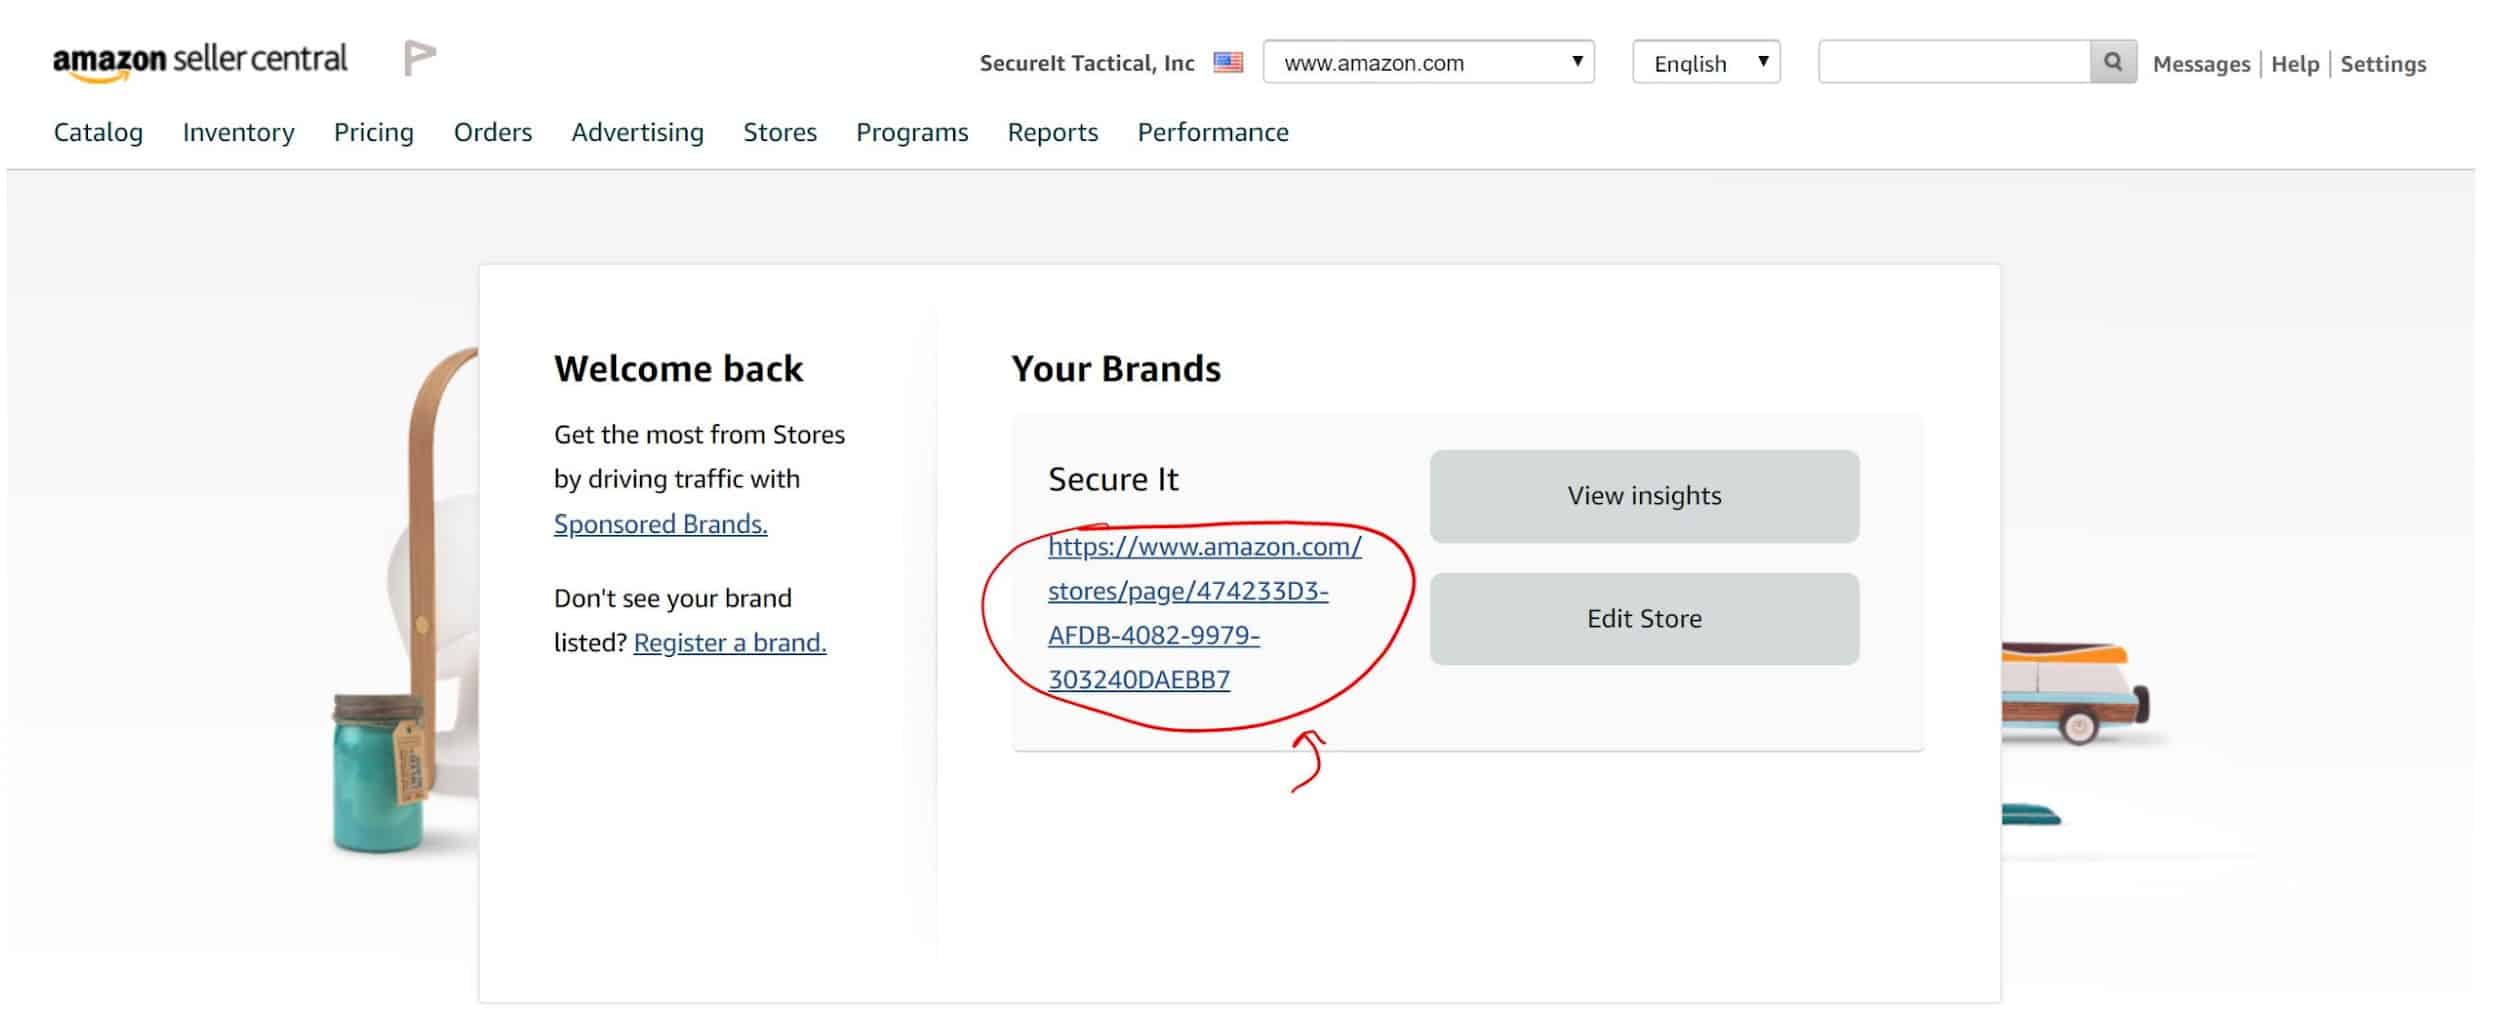Image resolution: width=2500 pixels, height=1030 pixels.
Task: Open the Advertising menu
Action: [638, 132]
